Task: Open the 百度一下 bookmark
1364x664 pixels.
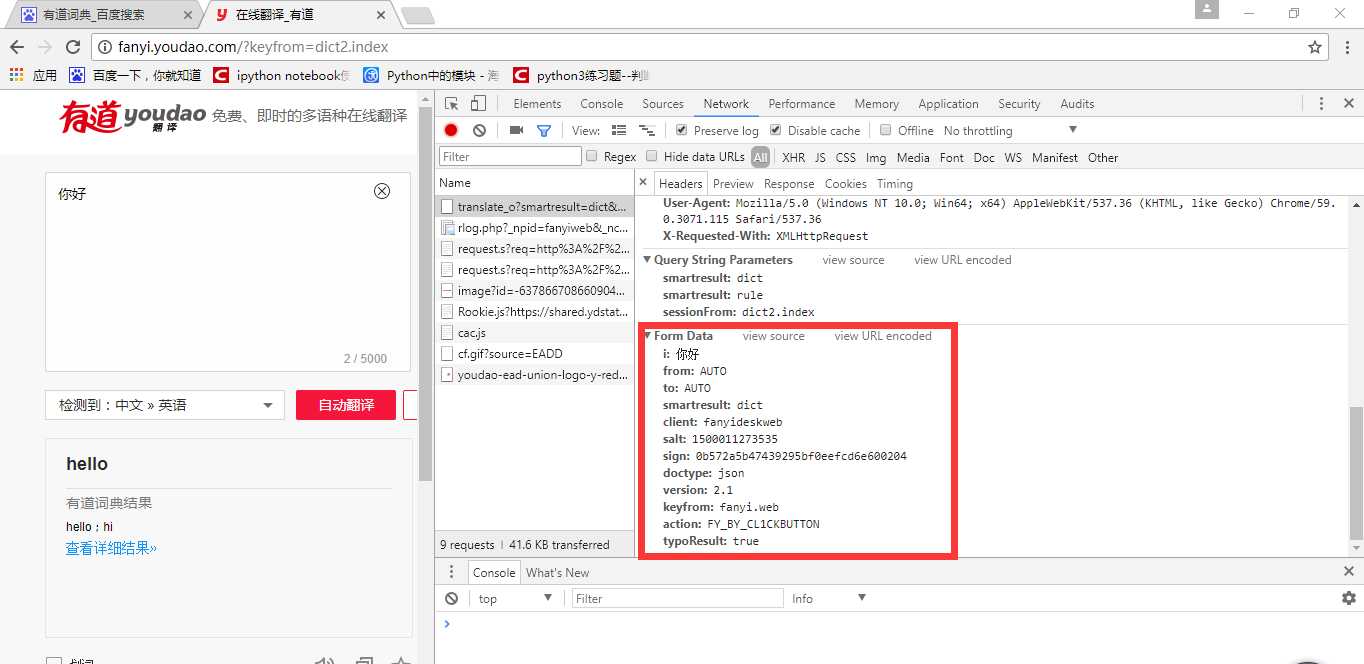Action: 135,75
